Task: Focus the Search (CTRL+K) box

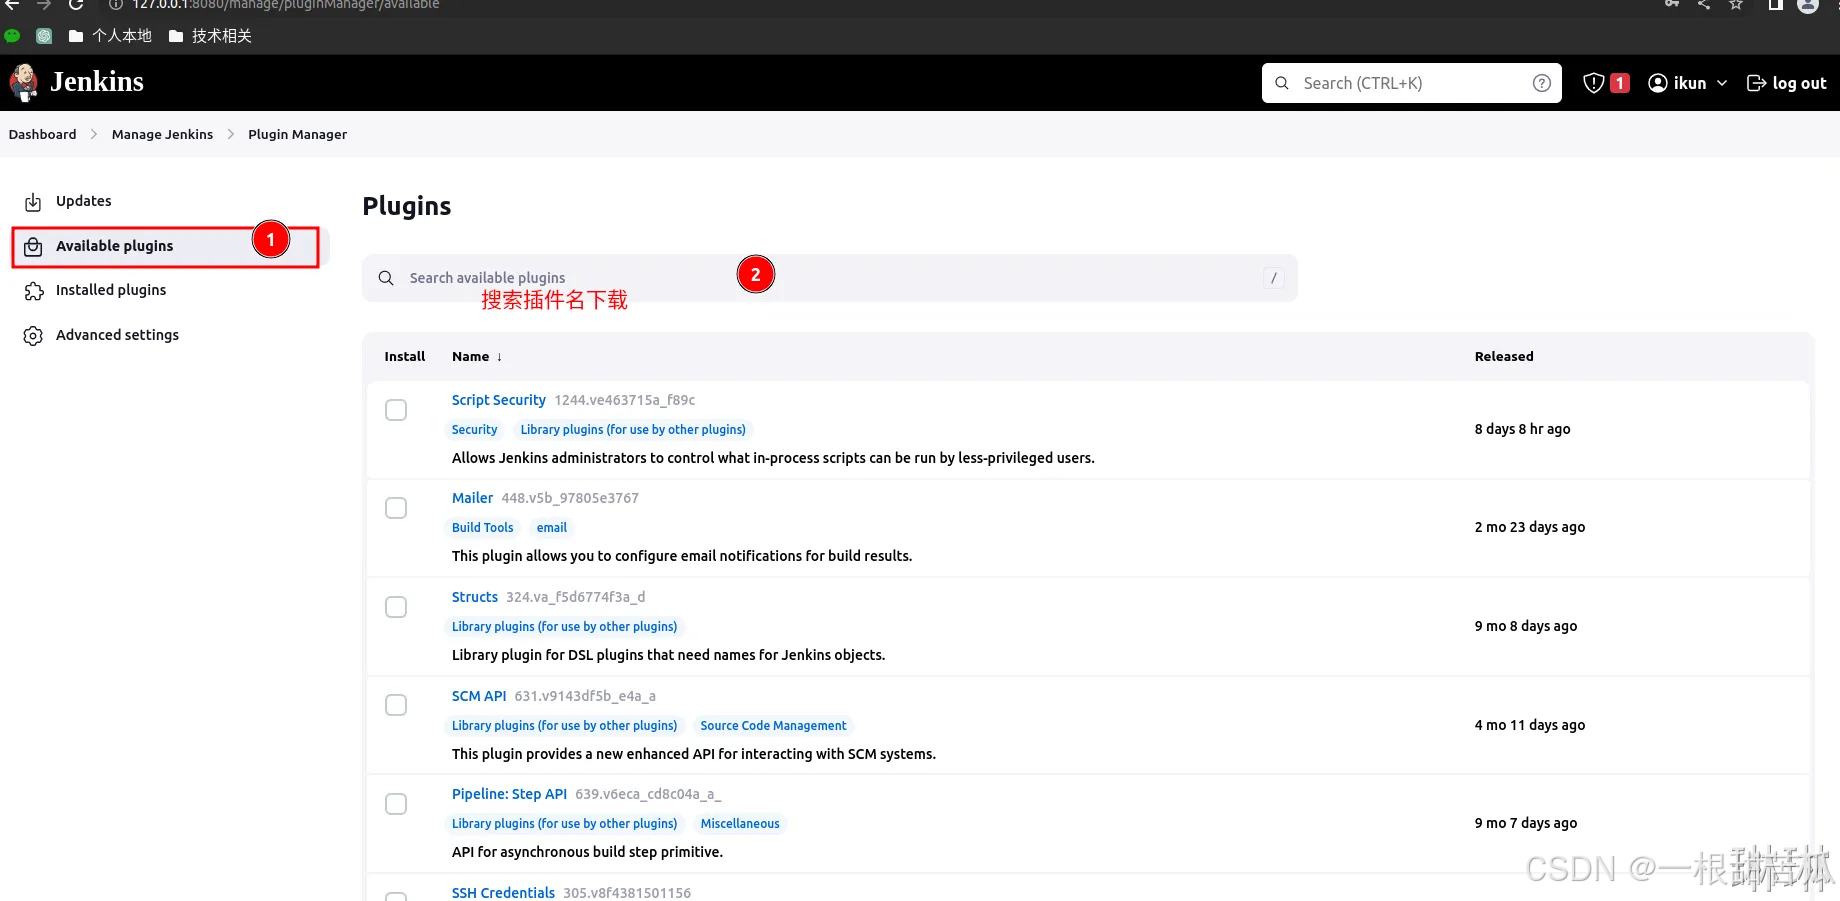Action: tap(1411, 83)
